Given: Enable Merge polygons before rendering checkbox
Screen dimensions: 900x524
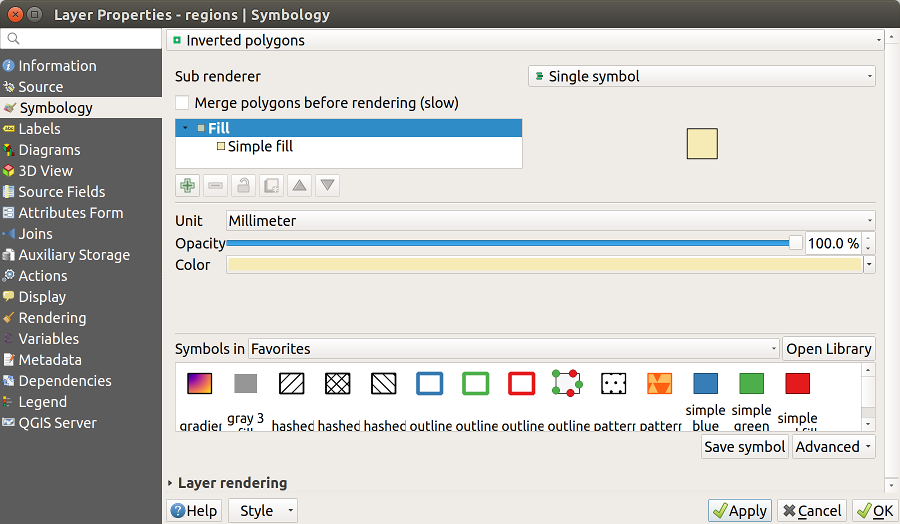Looking at the screenshot, I should click(x=182, y=103).
